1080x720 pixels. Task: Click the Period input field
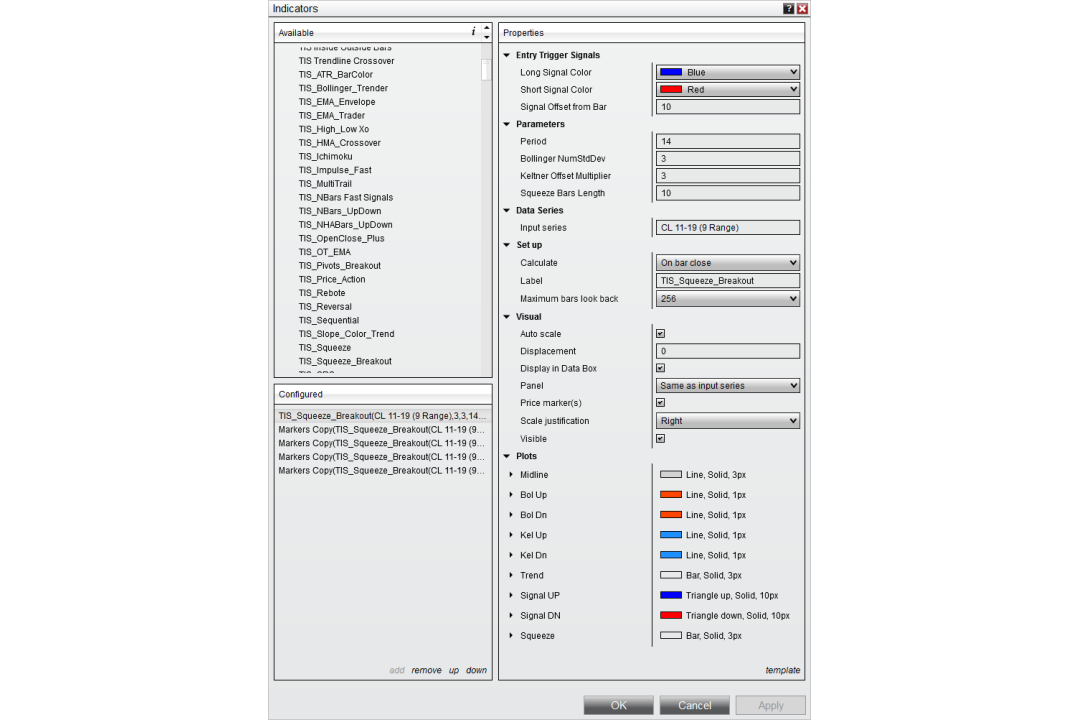point(727,141)
